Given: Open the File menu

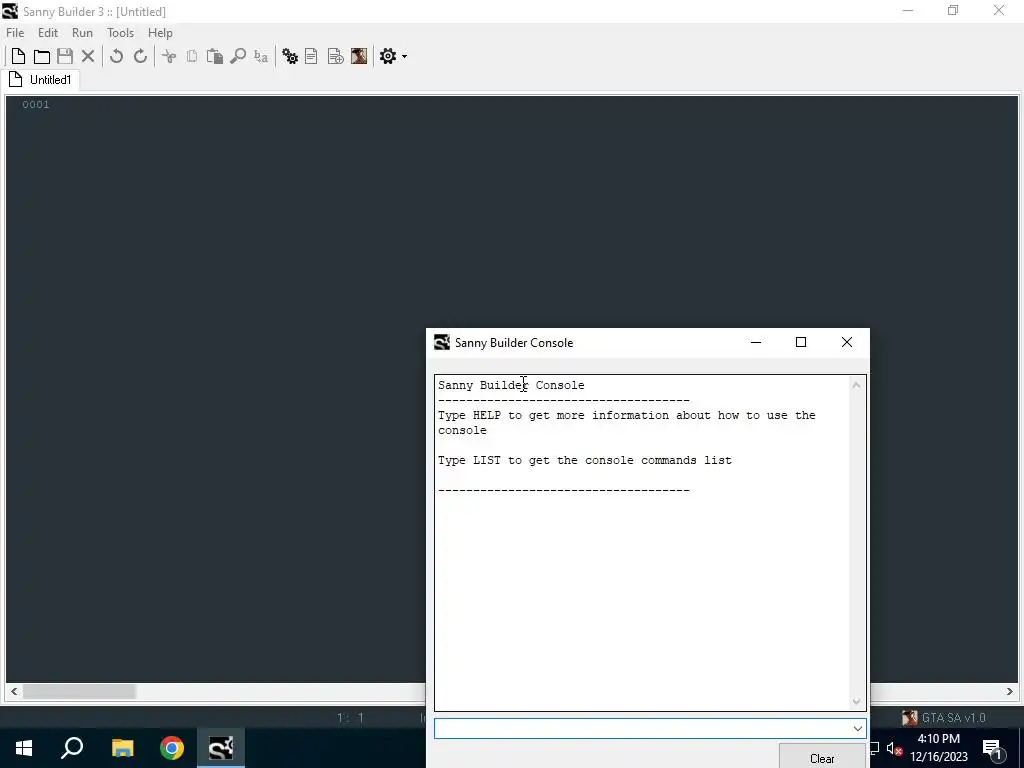Looking at the screenshot, I should click(x=15, y=33).
